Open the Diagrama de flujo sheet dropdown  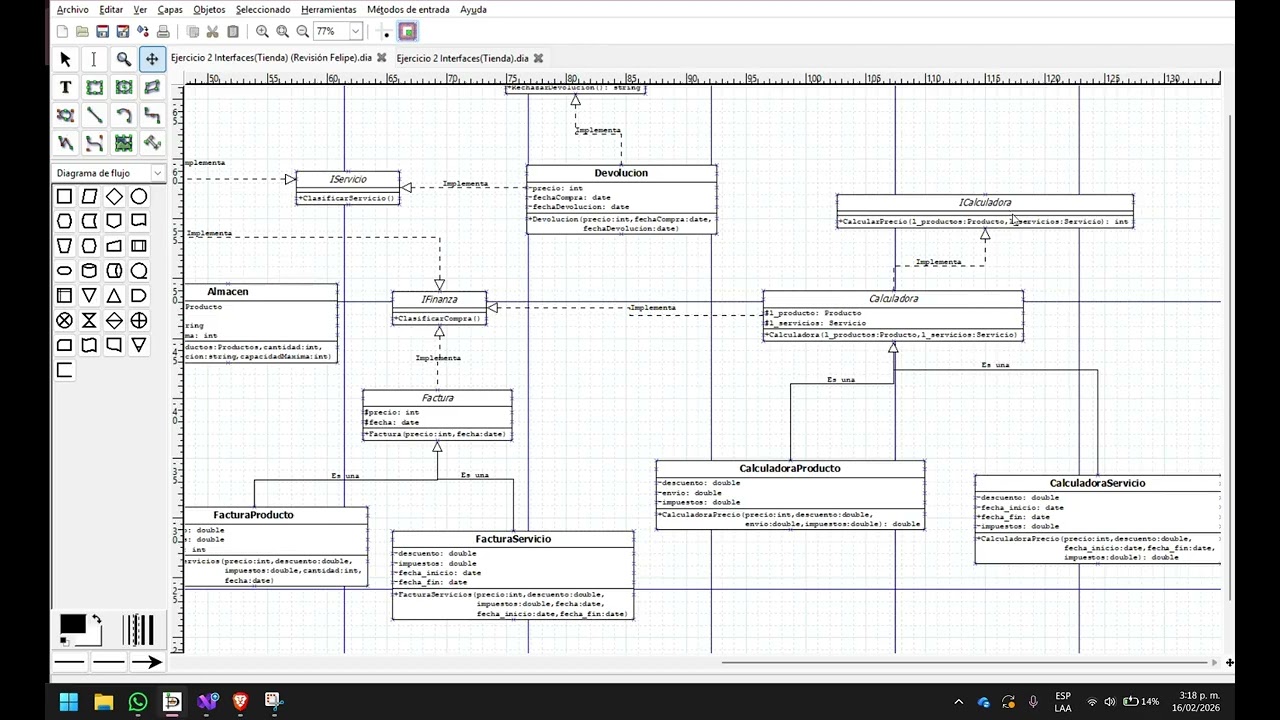click(108, 173)
